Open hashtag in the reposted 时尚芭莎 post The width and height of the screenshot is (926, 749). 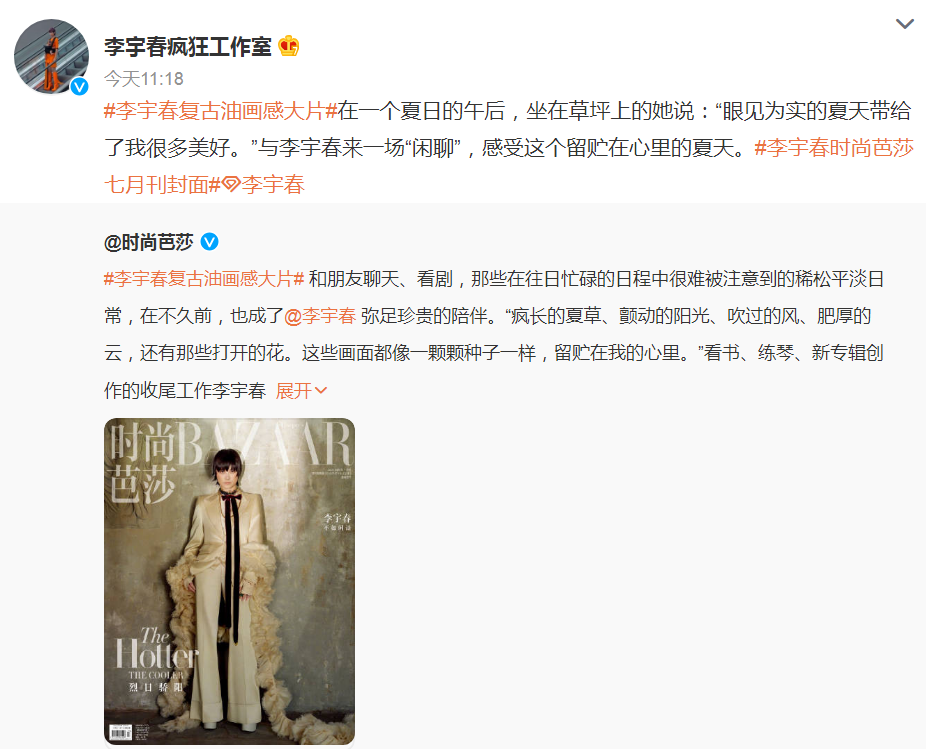(204, 279)
